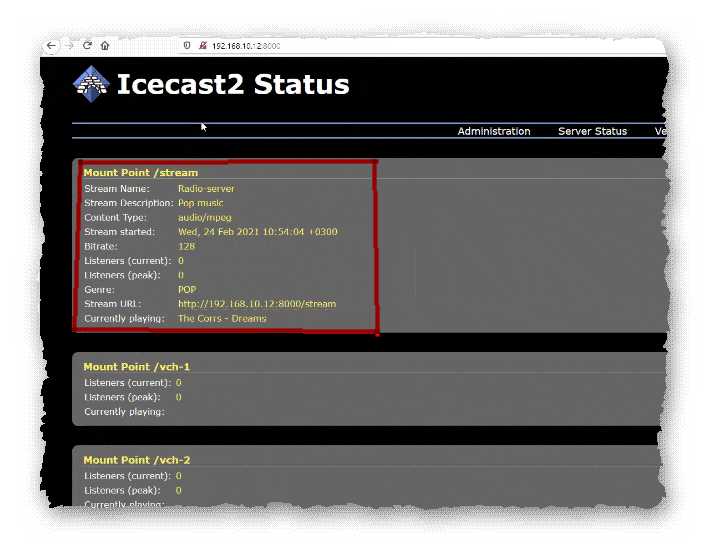Screen dimensions: 704x544
Task: Open the Administration menu link
Action: pyautogui.click(x=494, y=131)
